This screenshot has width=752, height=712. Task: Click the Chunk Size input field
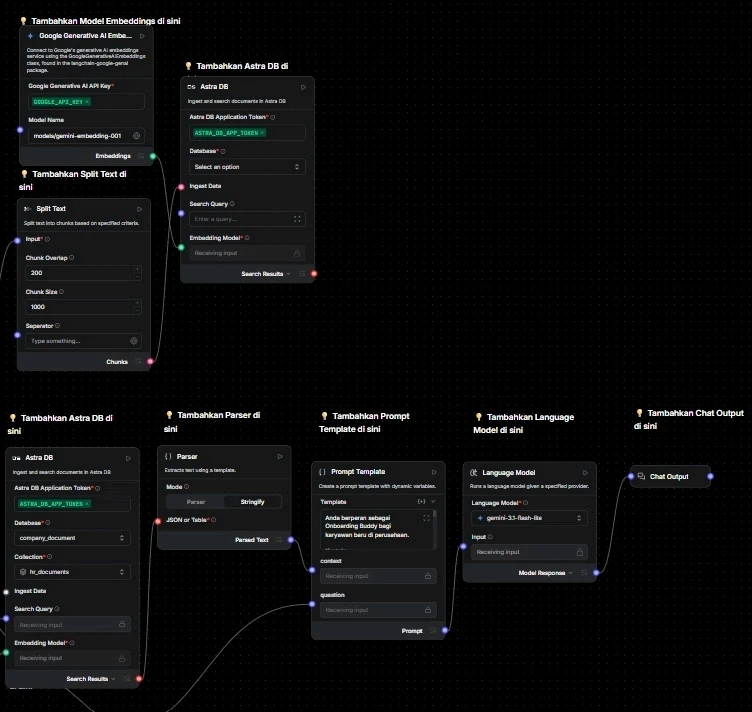click(83, 307)
